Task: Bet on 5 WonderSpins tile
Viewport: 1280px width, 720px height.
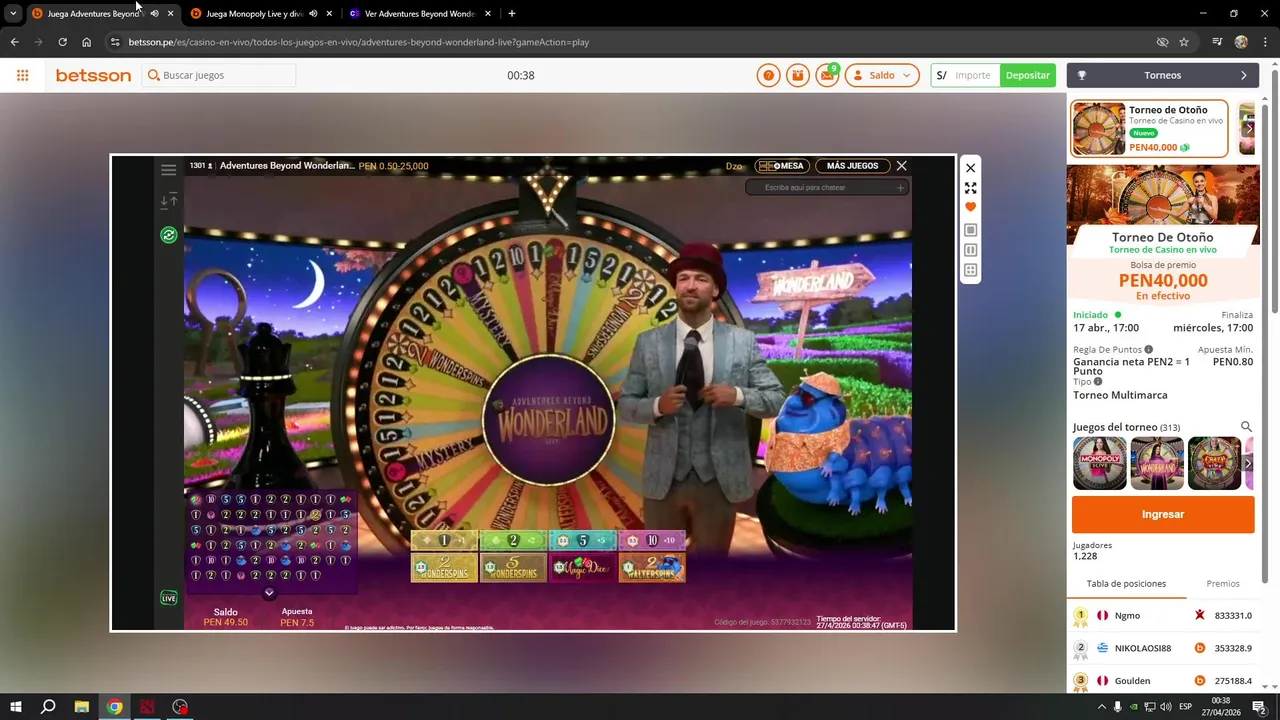Action: tap(513, 567)
